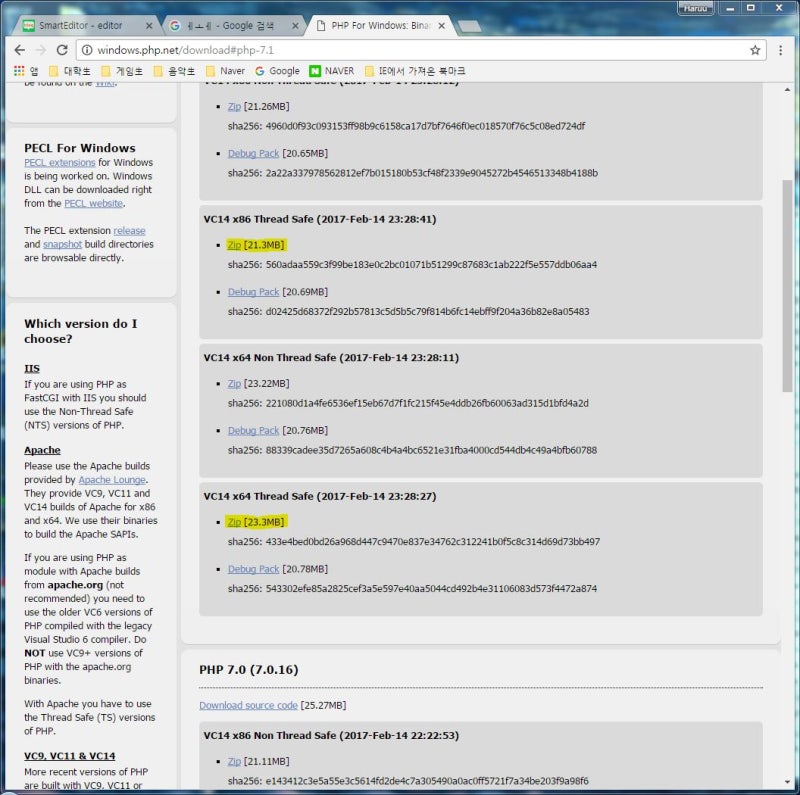The width and height of the screenshot is (800, 795).
Task: Open the Google bookmark
Action: click(x=278, y=71)
